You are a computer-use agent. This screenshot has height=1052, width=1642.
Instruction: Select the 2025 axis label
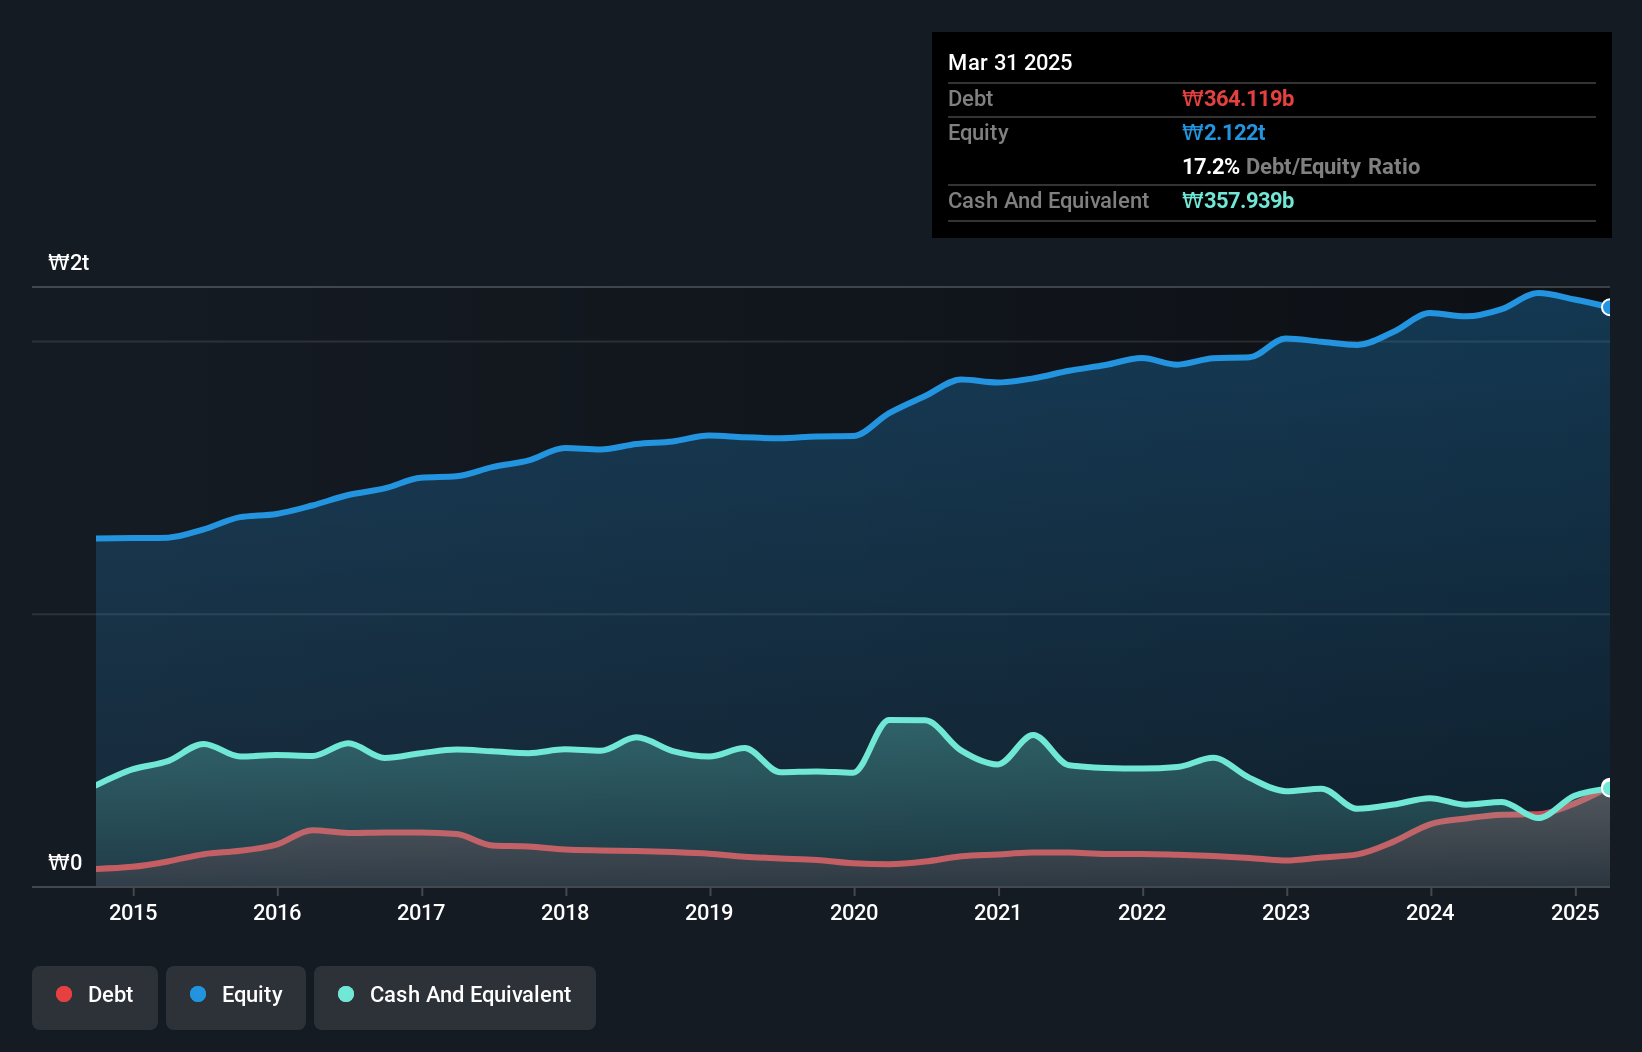[x=1575, y=912]
